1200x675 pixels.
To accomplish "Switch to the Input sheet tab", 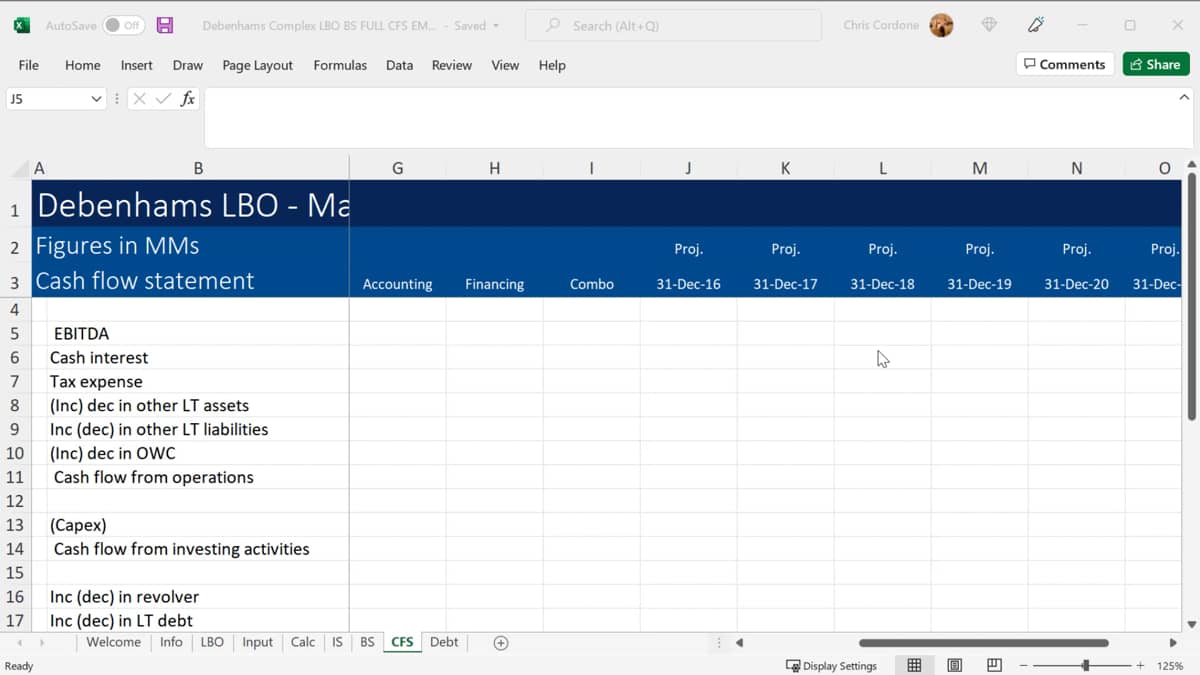I will pos(257,642).
